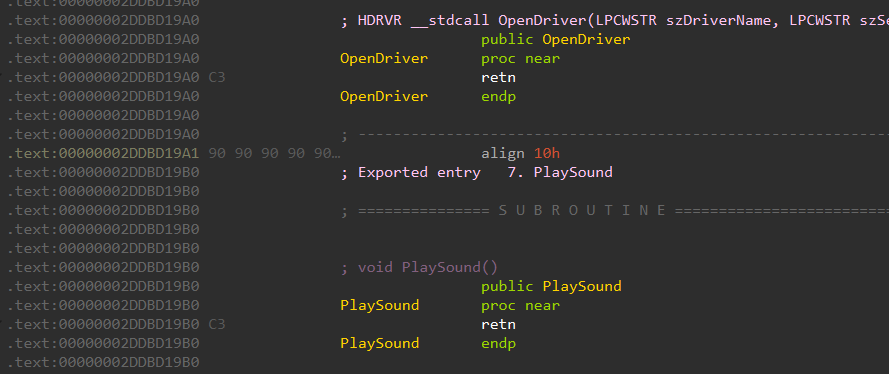Click OpenDriver in the public declaration
This screenshot has width=889, height=374.
coord(586,40)
